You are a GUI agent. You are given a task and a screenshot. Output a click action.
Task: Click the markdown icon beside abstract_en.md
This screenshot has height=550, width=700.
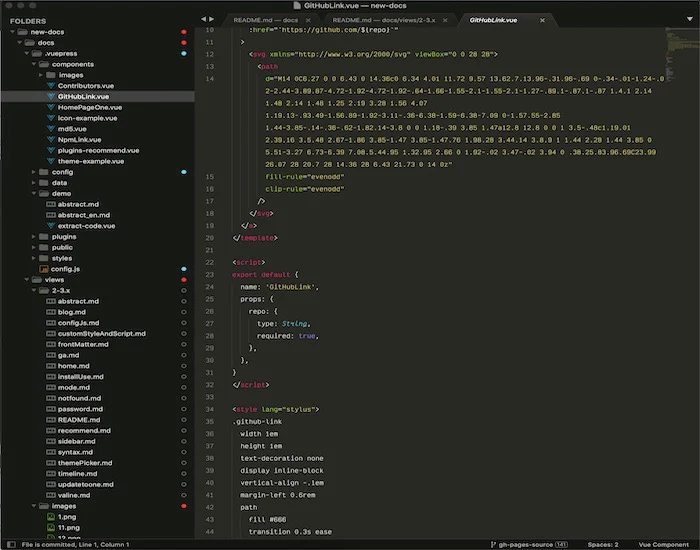(x=51, y=215)
